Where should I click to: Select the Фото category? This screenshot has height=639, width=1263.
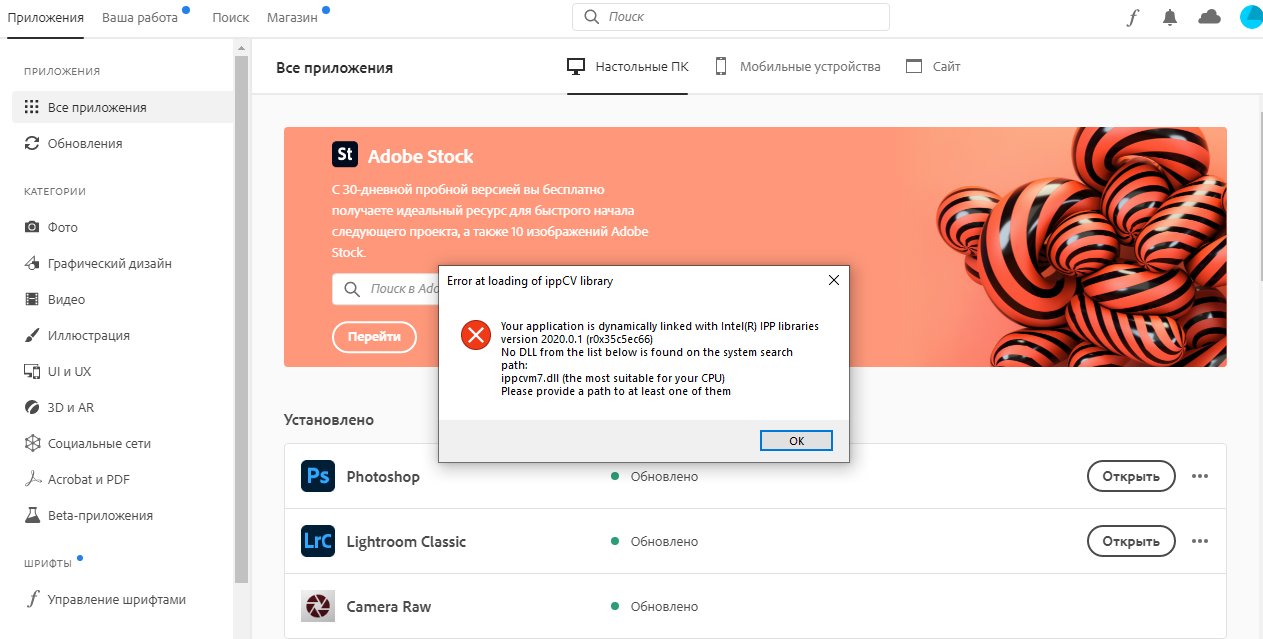click(62, 227)
